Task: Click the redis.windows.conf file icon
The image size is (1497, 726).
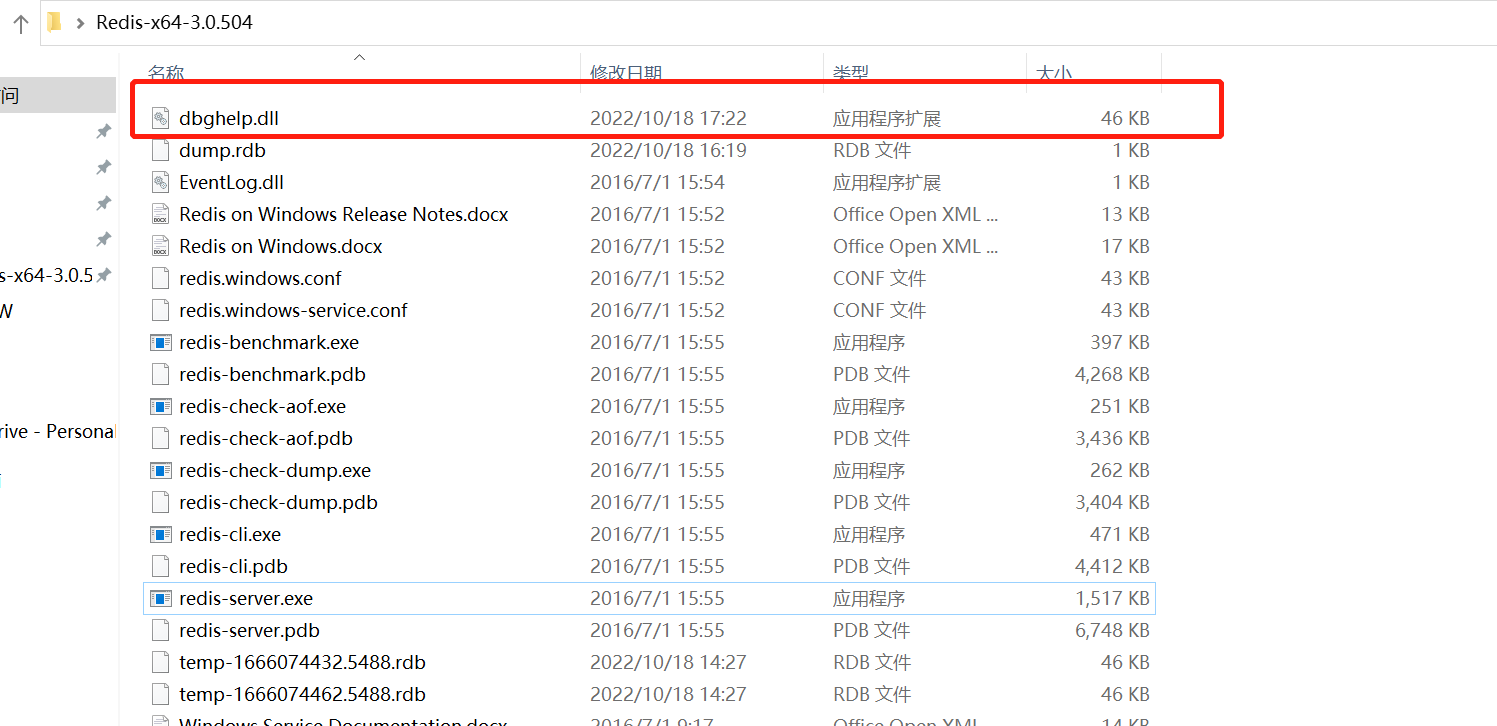Action: [160, 278]
